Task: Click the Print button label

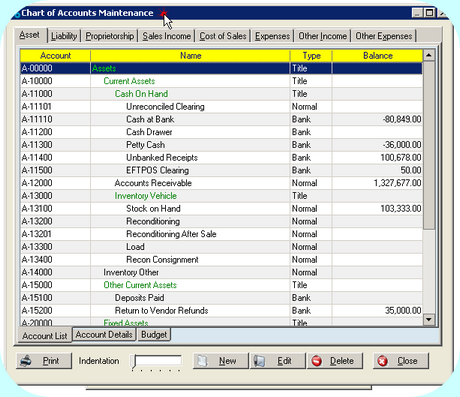Action: [x=51, y=361]
